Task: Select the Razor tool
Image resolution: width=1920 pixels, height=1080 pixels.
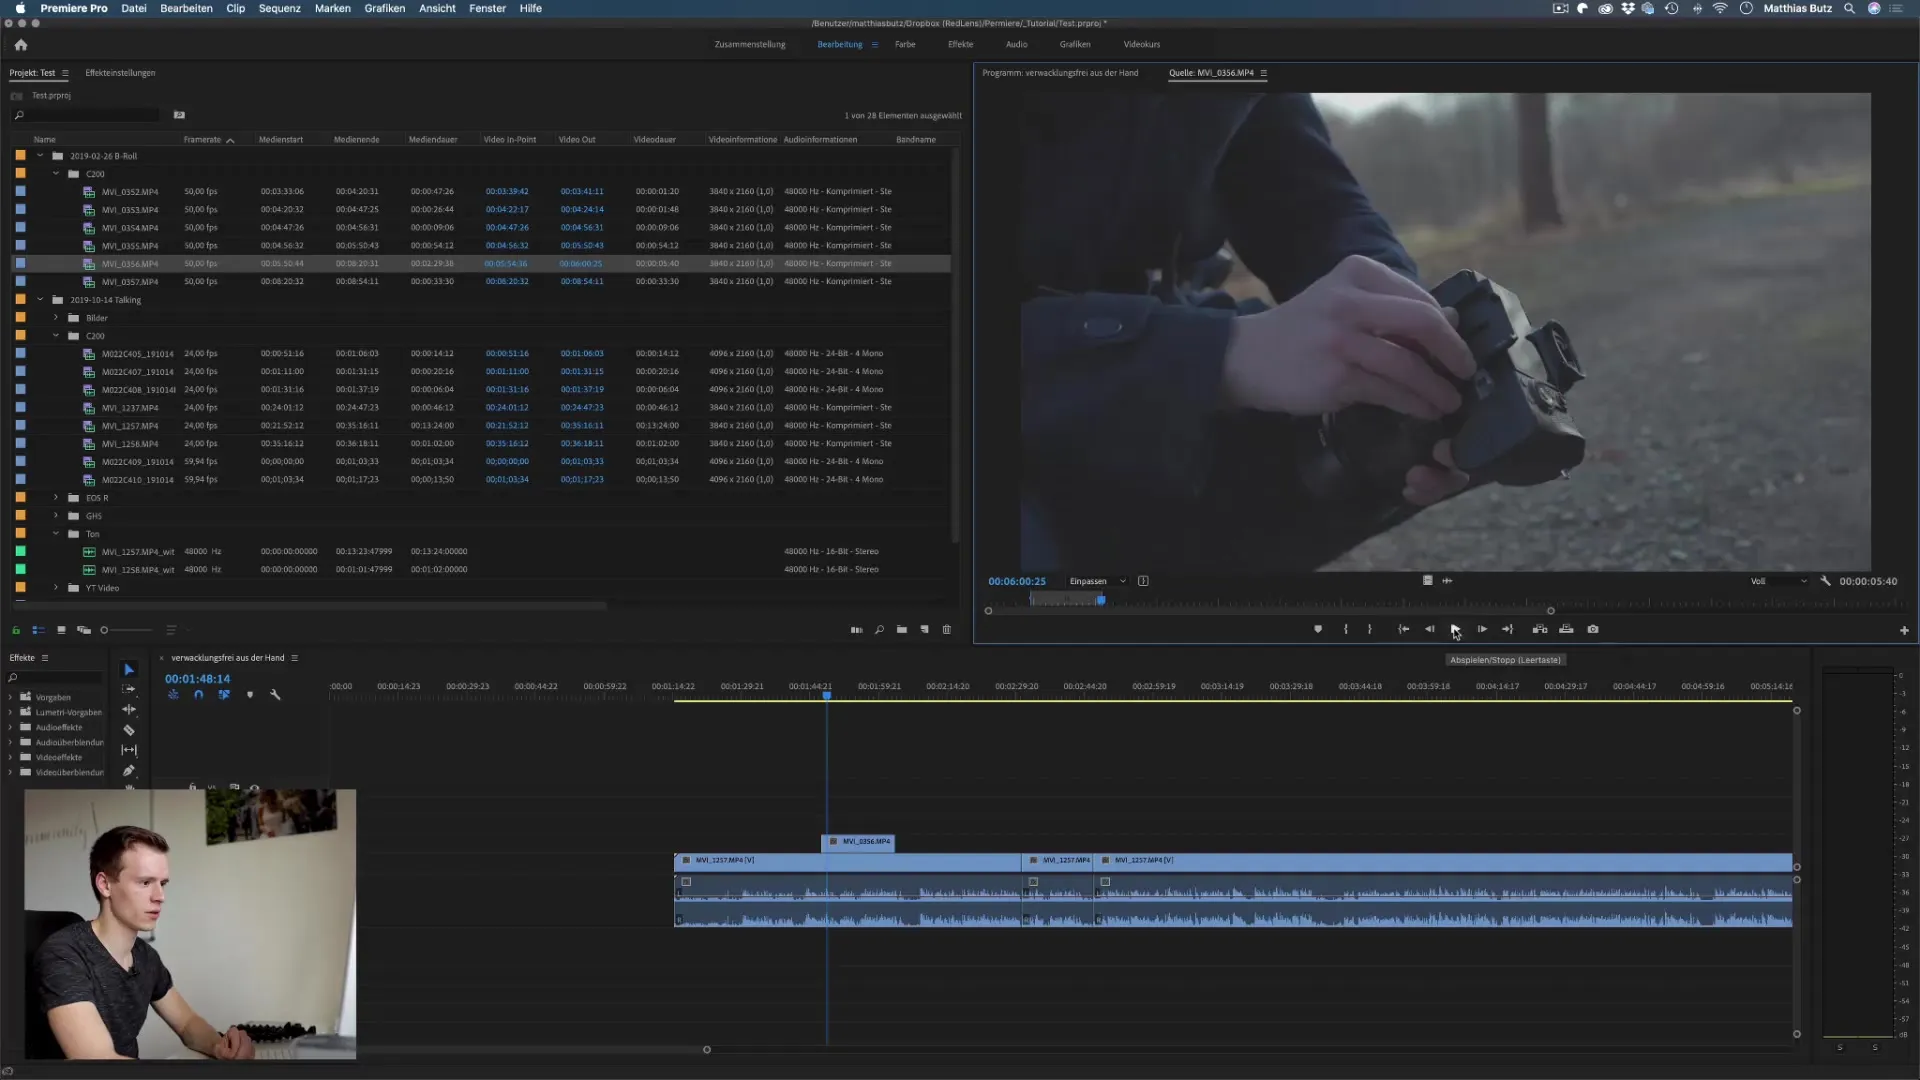Action: pyautogui.click(x=129, y=730)
